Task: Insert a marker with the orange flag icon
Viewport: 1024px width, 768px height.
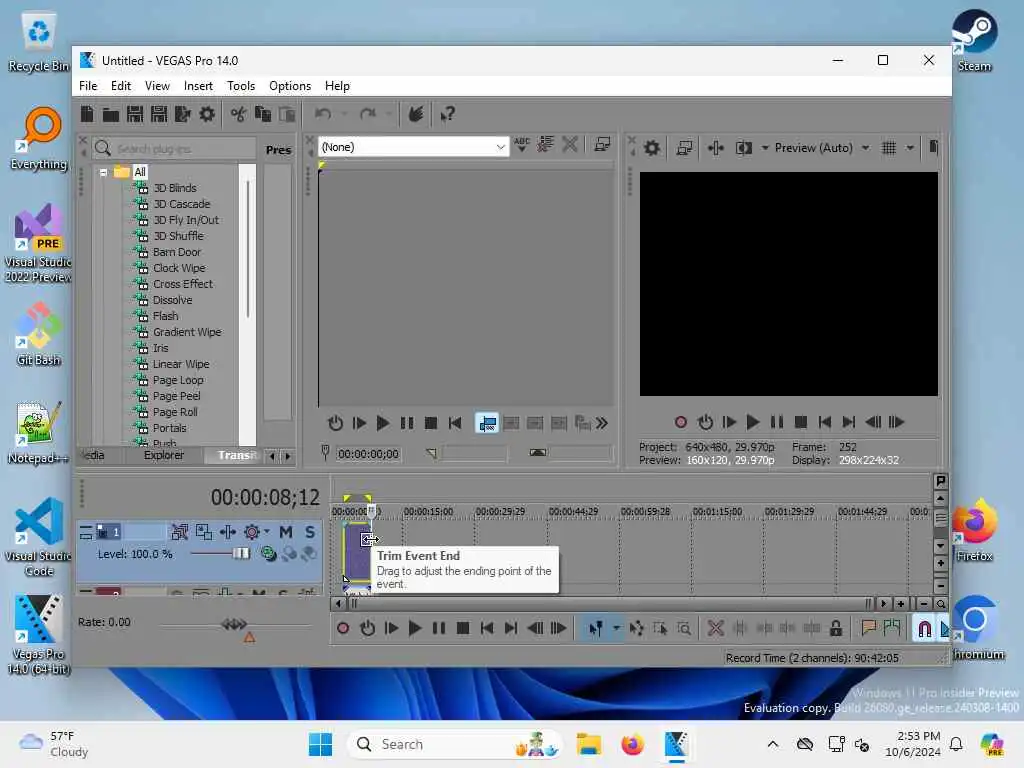Action: (869, 628)
